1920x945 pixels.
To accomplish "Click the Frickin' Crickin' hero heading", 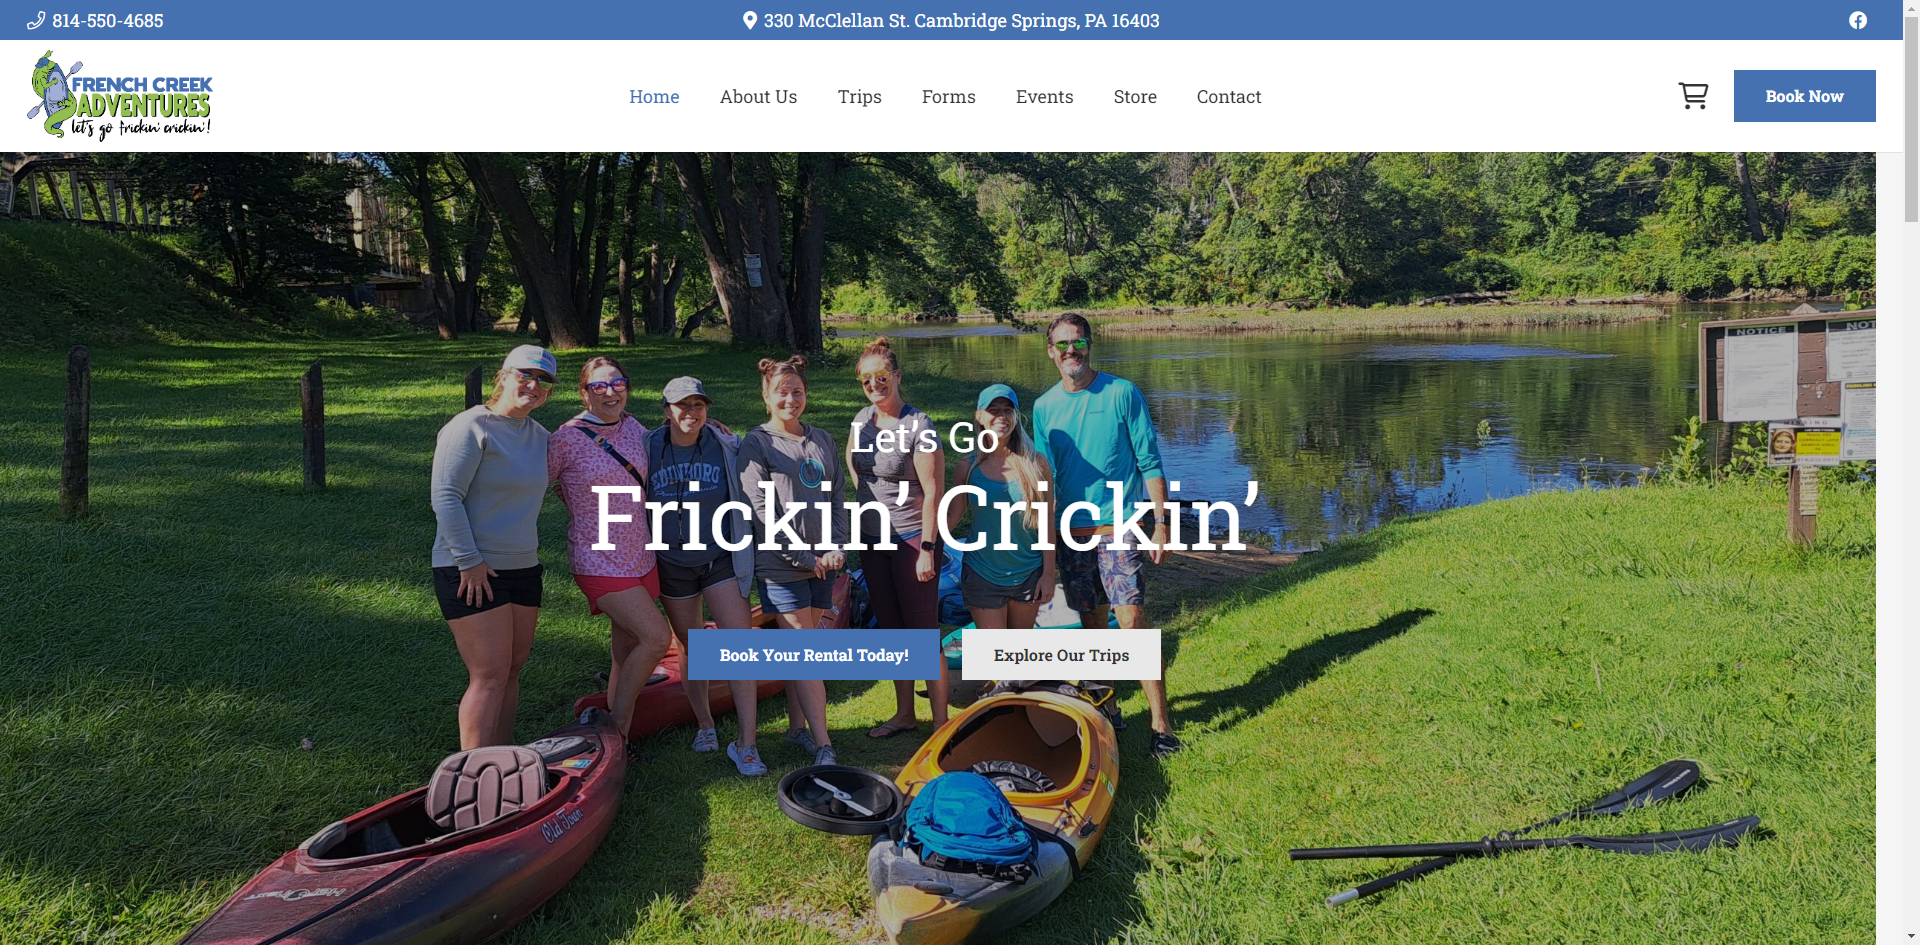I will [x=924, y=517].
